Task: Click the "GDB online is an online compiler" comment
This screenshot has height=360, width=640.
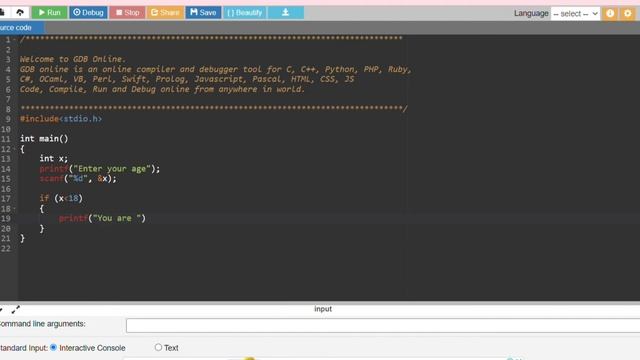Action: (x=216, y=69)
